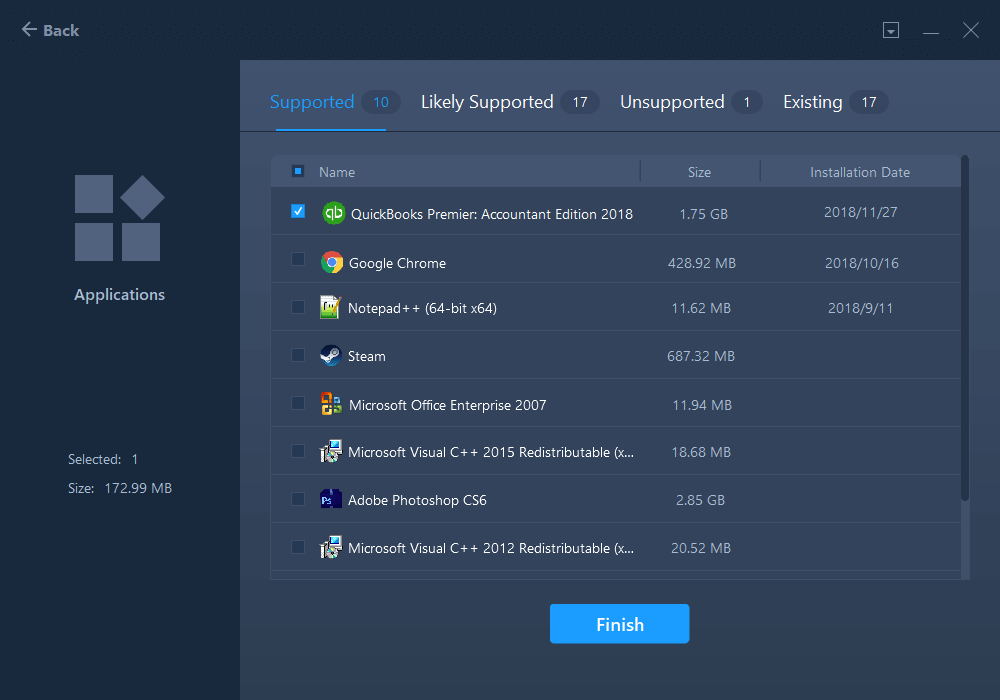The image size is (1000, 700).
Task: Tick the Steam checkbox
Action: tap(298, 355)
